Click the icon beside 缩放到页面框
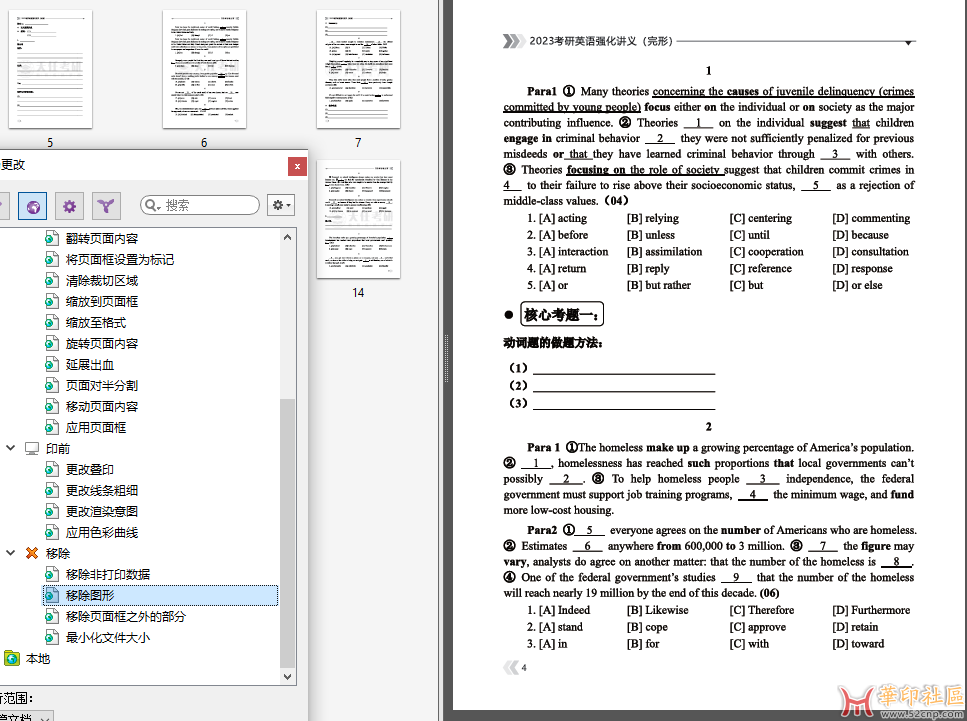Image resolution: width=967 pixels, height=721 pixels. (52, 302)
